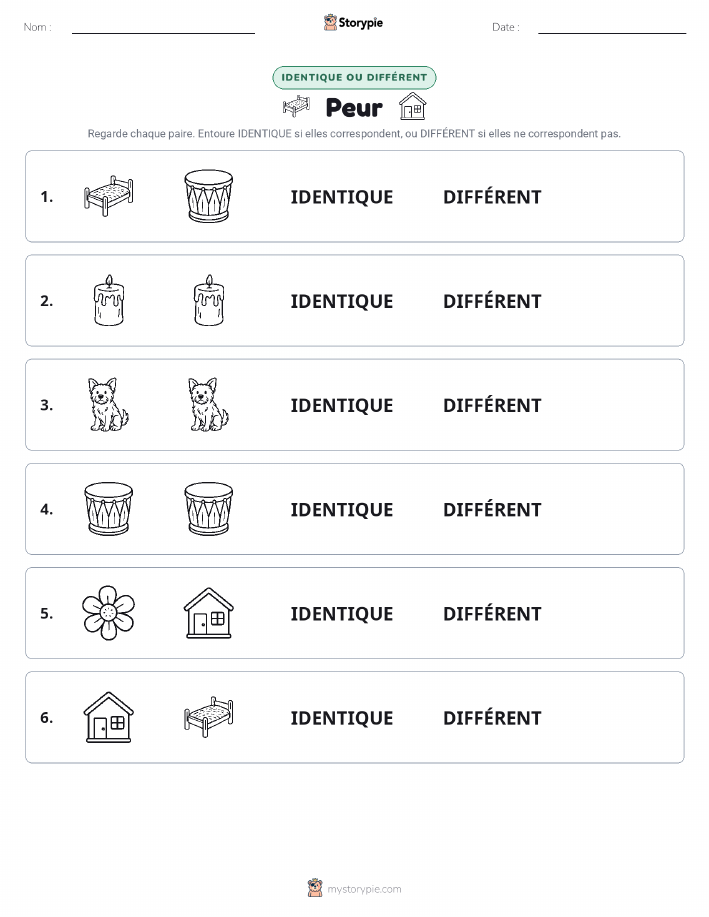The height and width of the screenshot is (917, 709).
Task: Click the flower icon in row 5
Action: [x=109, y=613]
